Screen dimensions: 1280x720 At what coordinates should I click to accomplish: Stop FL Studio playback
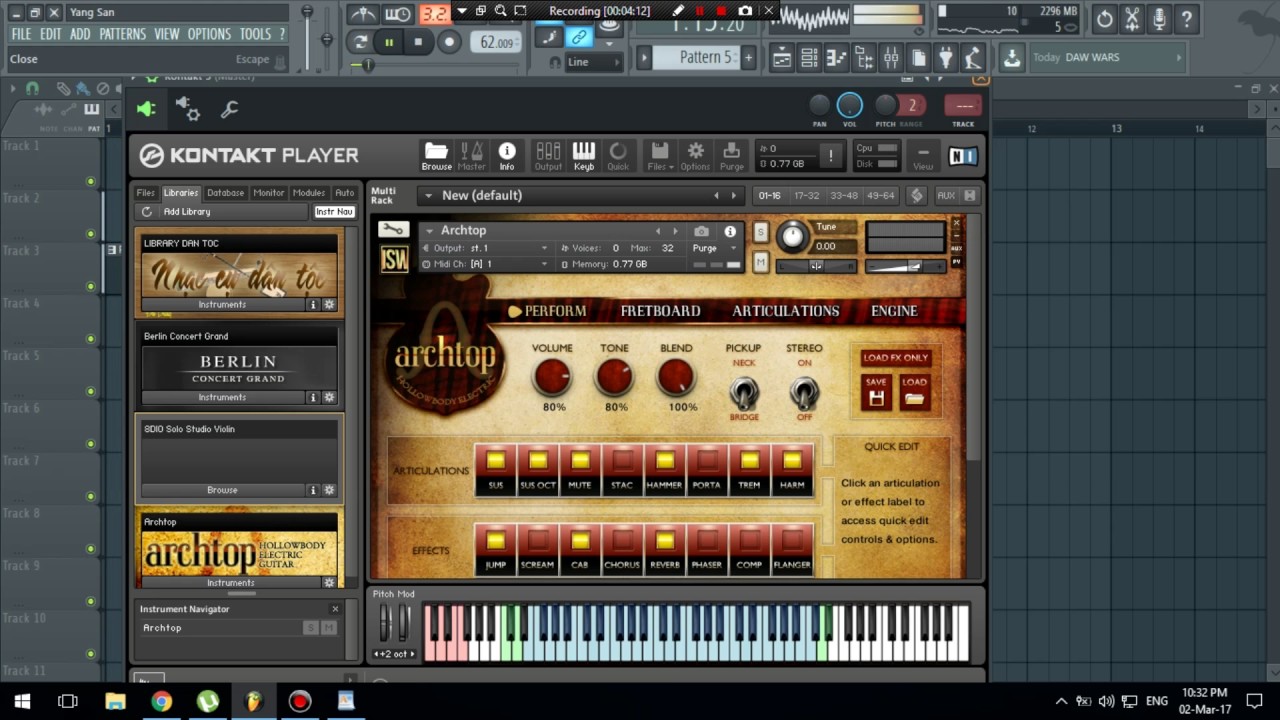418,42
